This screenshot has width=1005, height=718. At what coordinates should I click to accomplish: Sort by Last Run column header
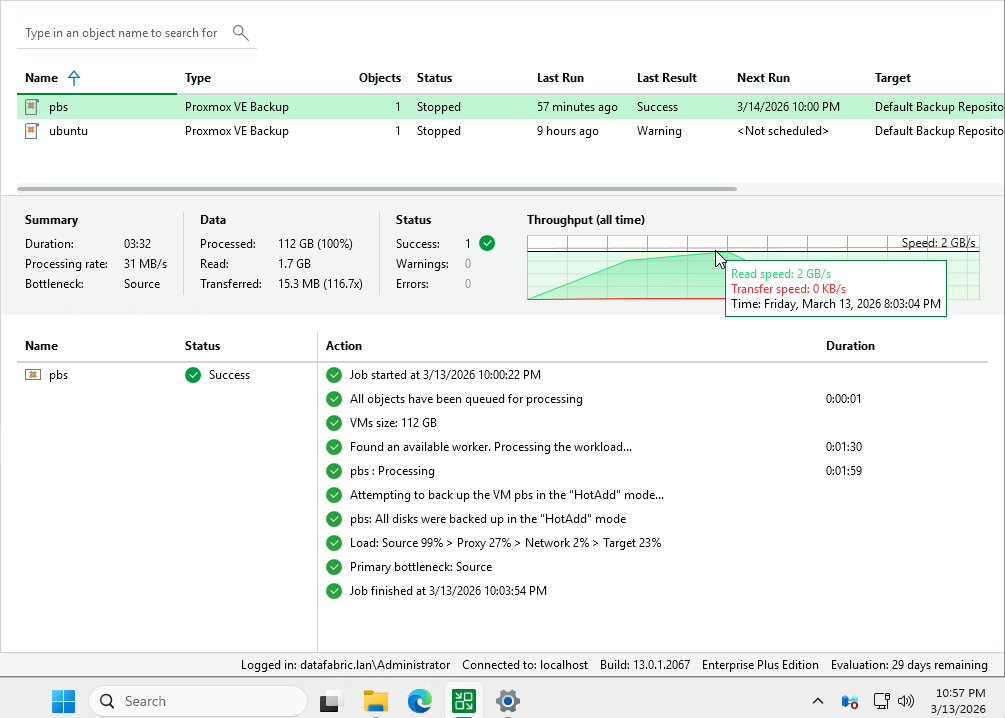[560, 78]
